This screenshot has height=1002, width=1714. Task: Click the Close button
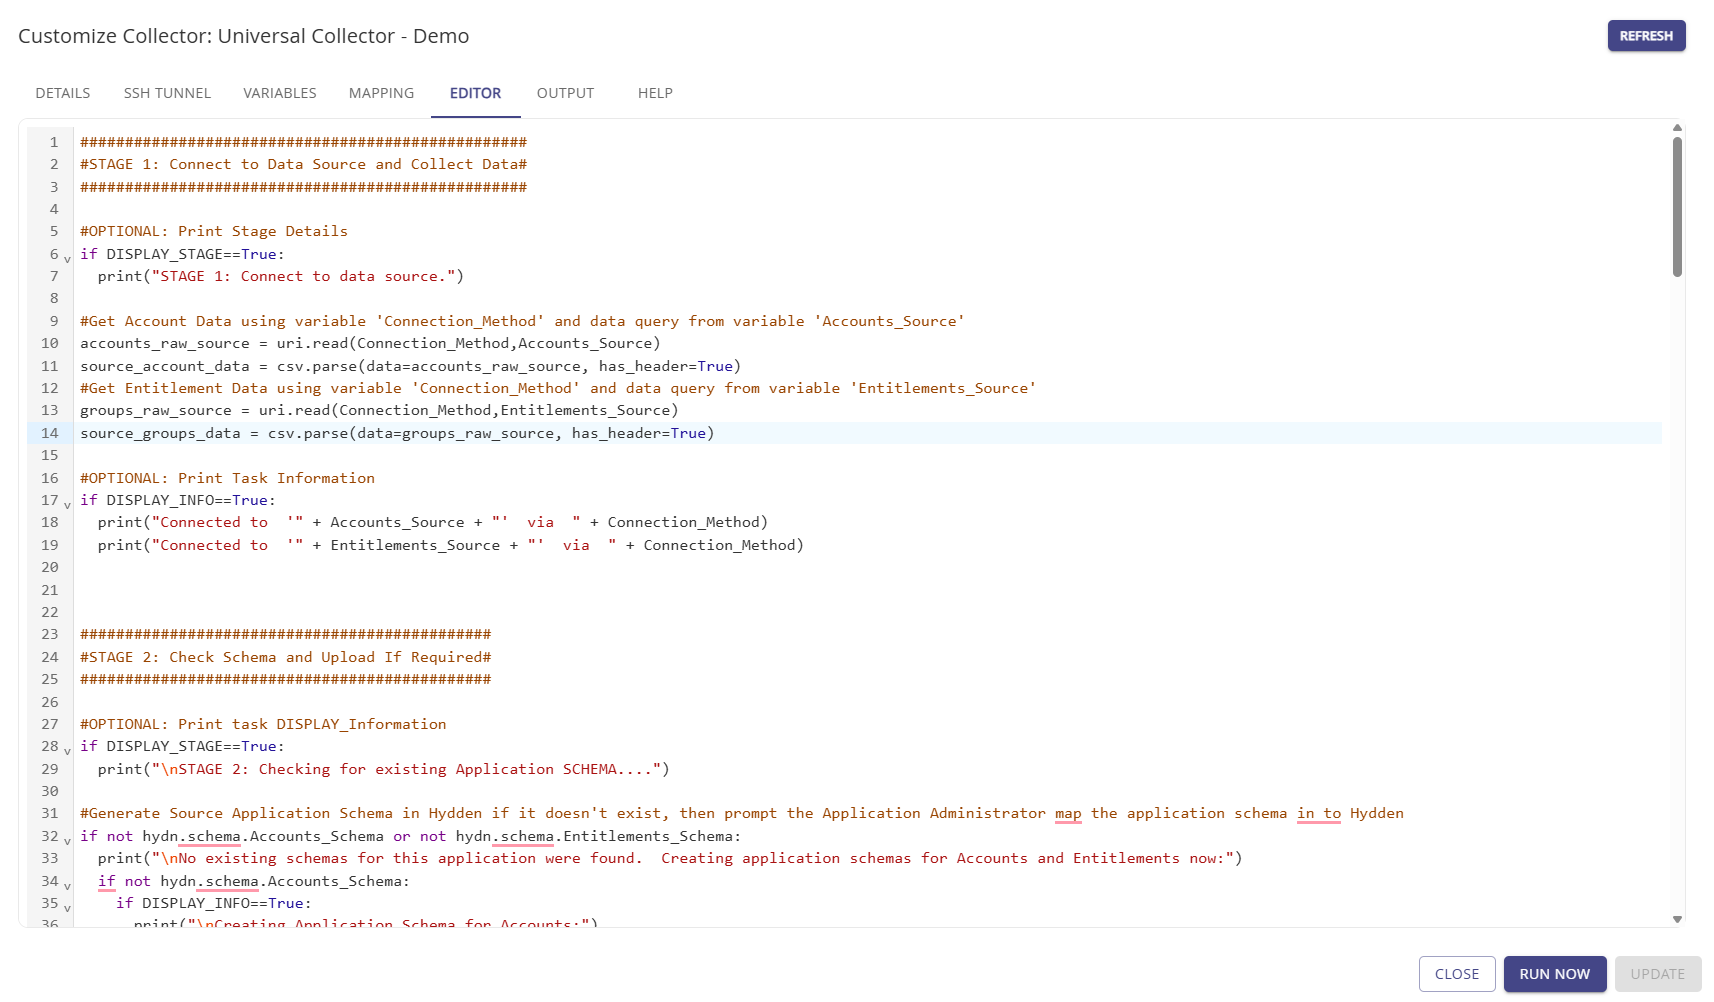(1456, 974)
